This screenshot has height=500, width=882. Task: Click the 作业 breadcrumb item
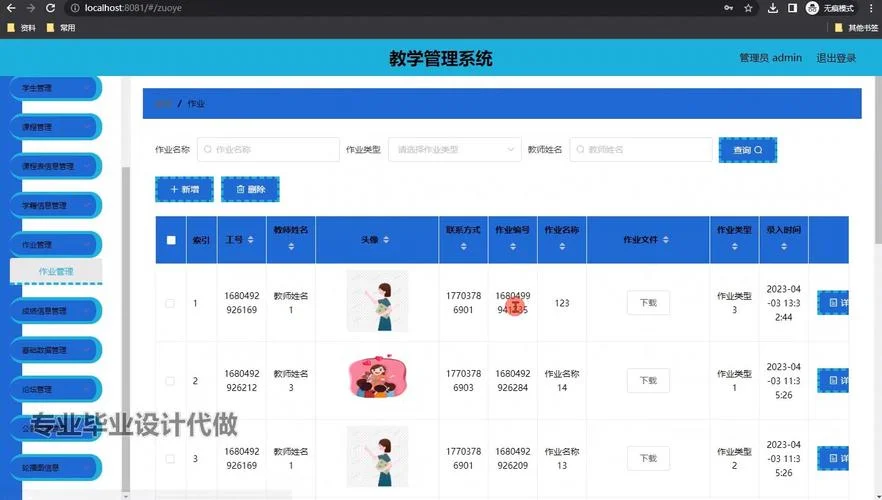point(196,103)
